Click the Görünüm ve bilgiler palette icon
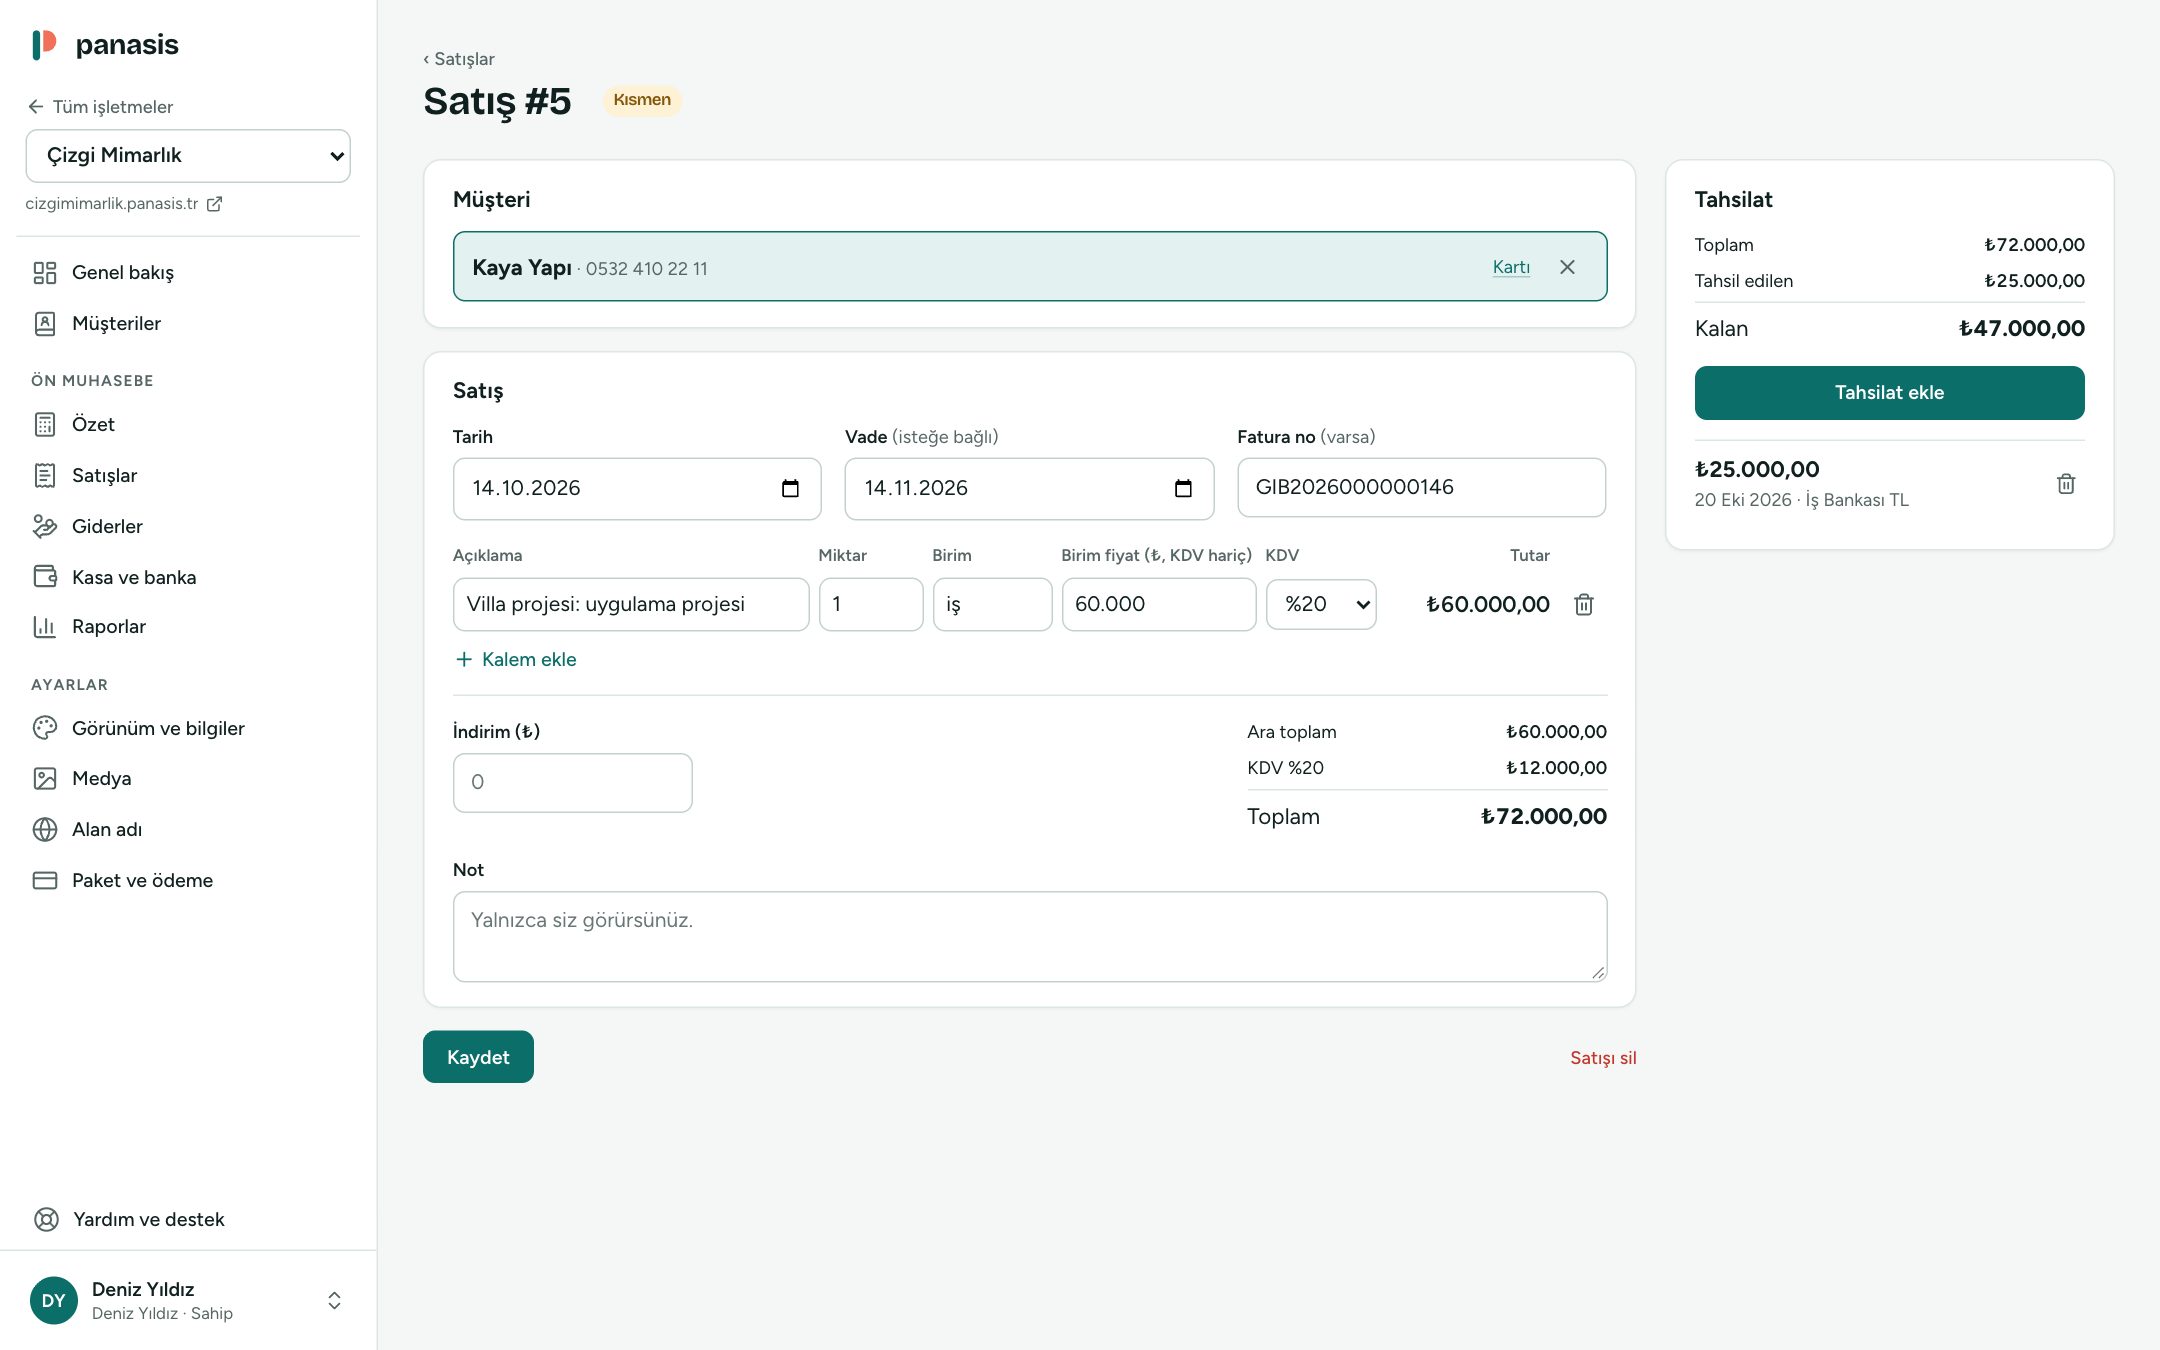 pos(45,728)
